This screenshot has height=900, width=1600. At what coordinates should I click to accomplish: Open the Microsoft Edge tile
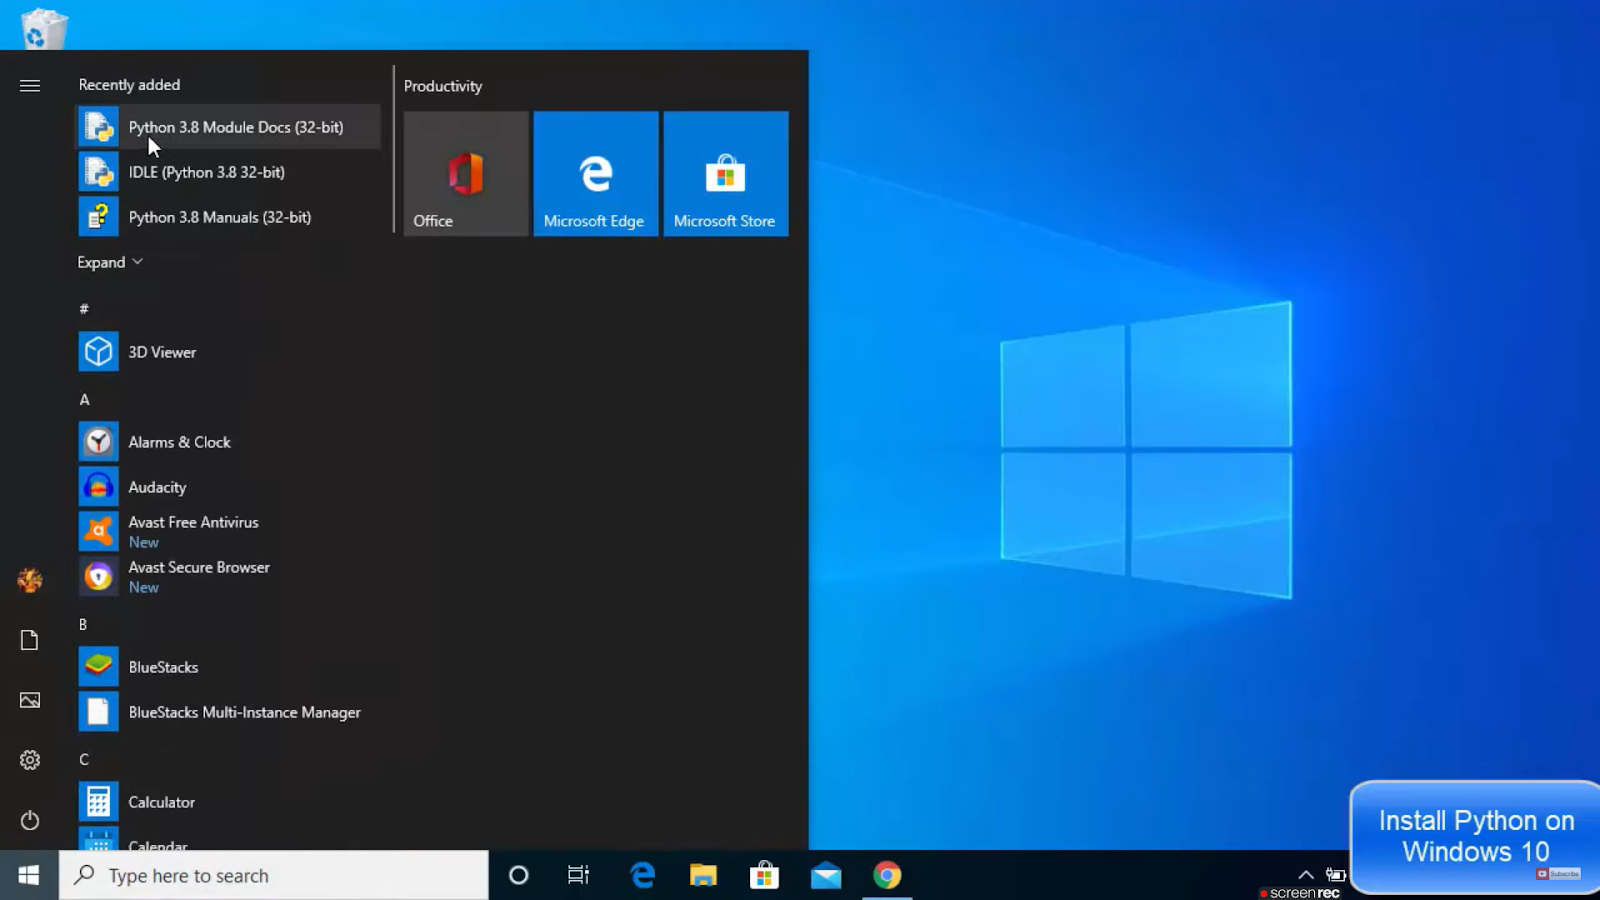pos(596,174)
